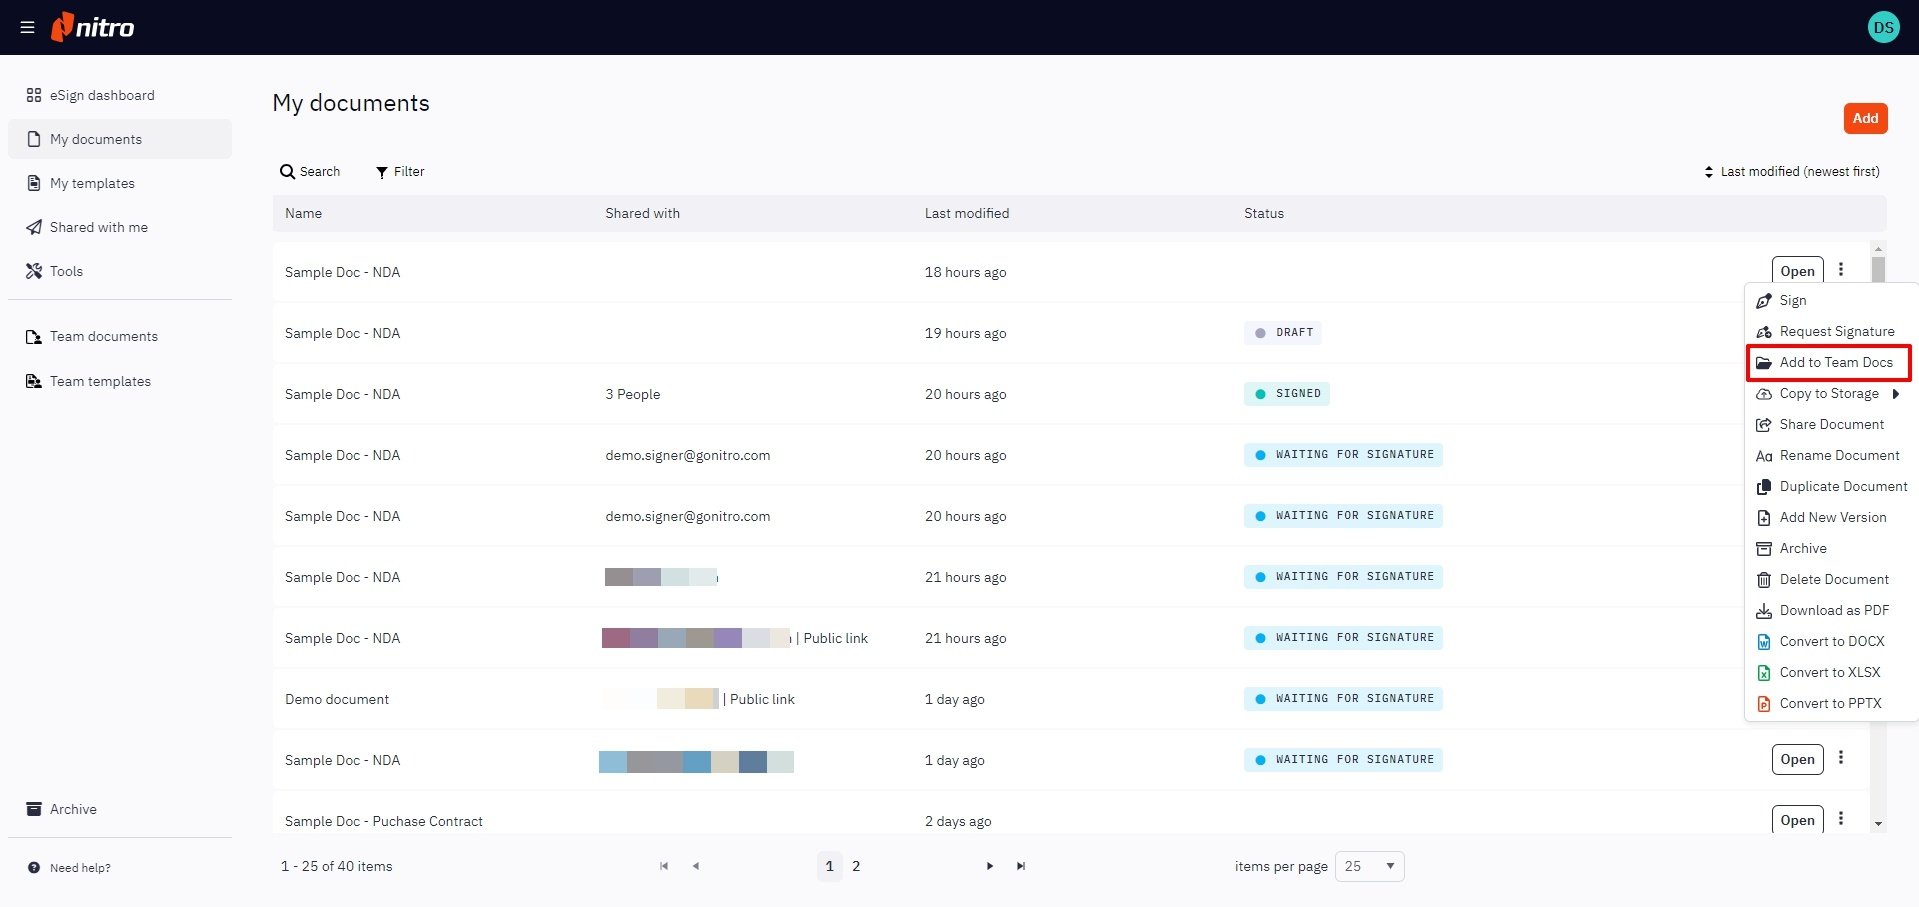Click the Need help? link

coord(80,868)
